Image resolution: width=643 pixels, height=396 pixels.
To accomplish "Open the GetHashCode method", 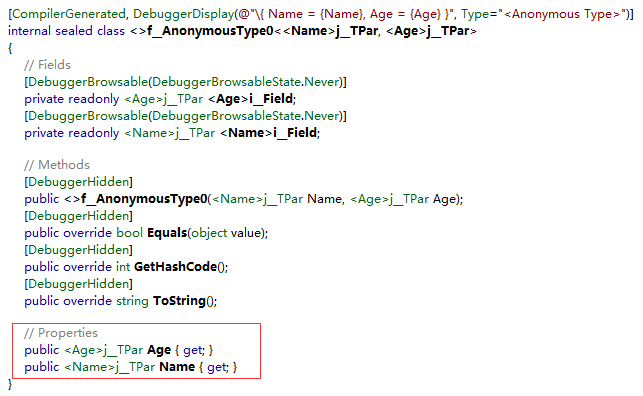I will click(175, 267).
